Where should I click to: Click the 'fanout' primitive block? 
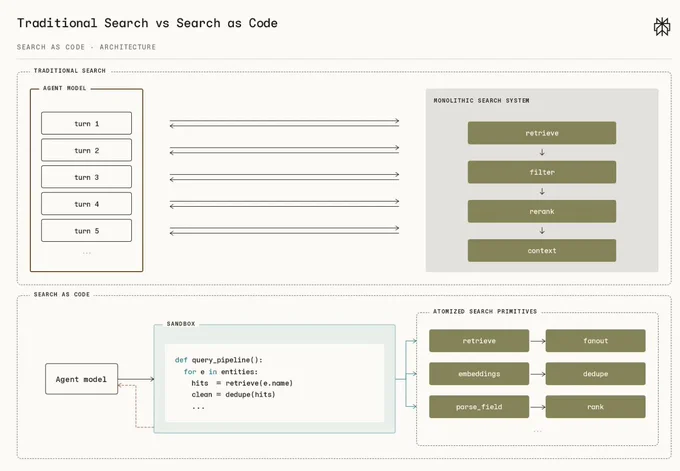595,340
